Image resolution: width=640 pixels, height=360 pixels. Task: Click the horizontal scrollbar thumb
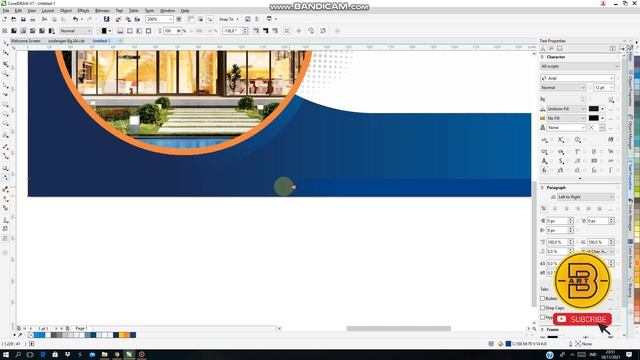pyautogui.click(x=399, y=329)
